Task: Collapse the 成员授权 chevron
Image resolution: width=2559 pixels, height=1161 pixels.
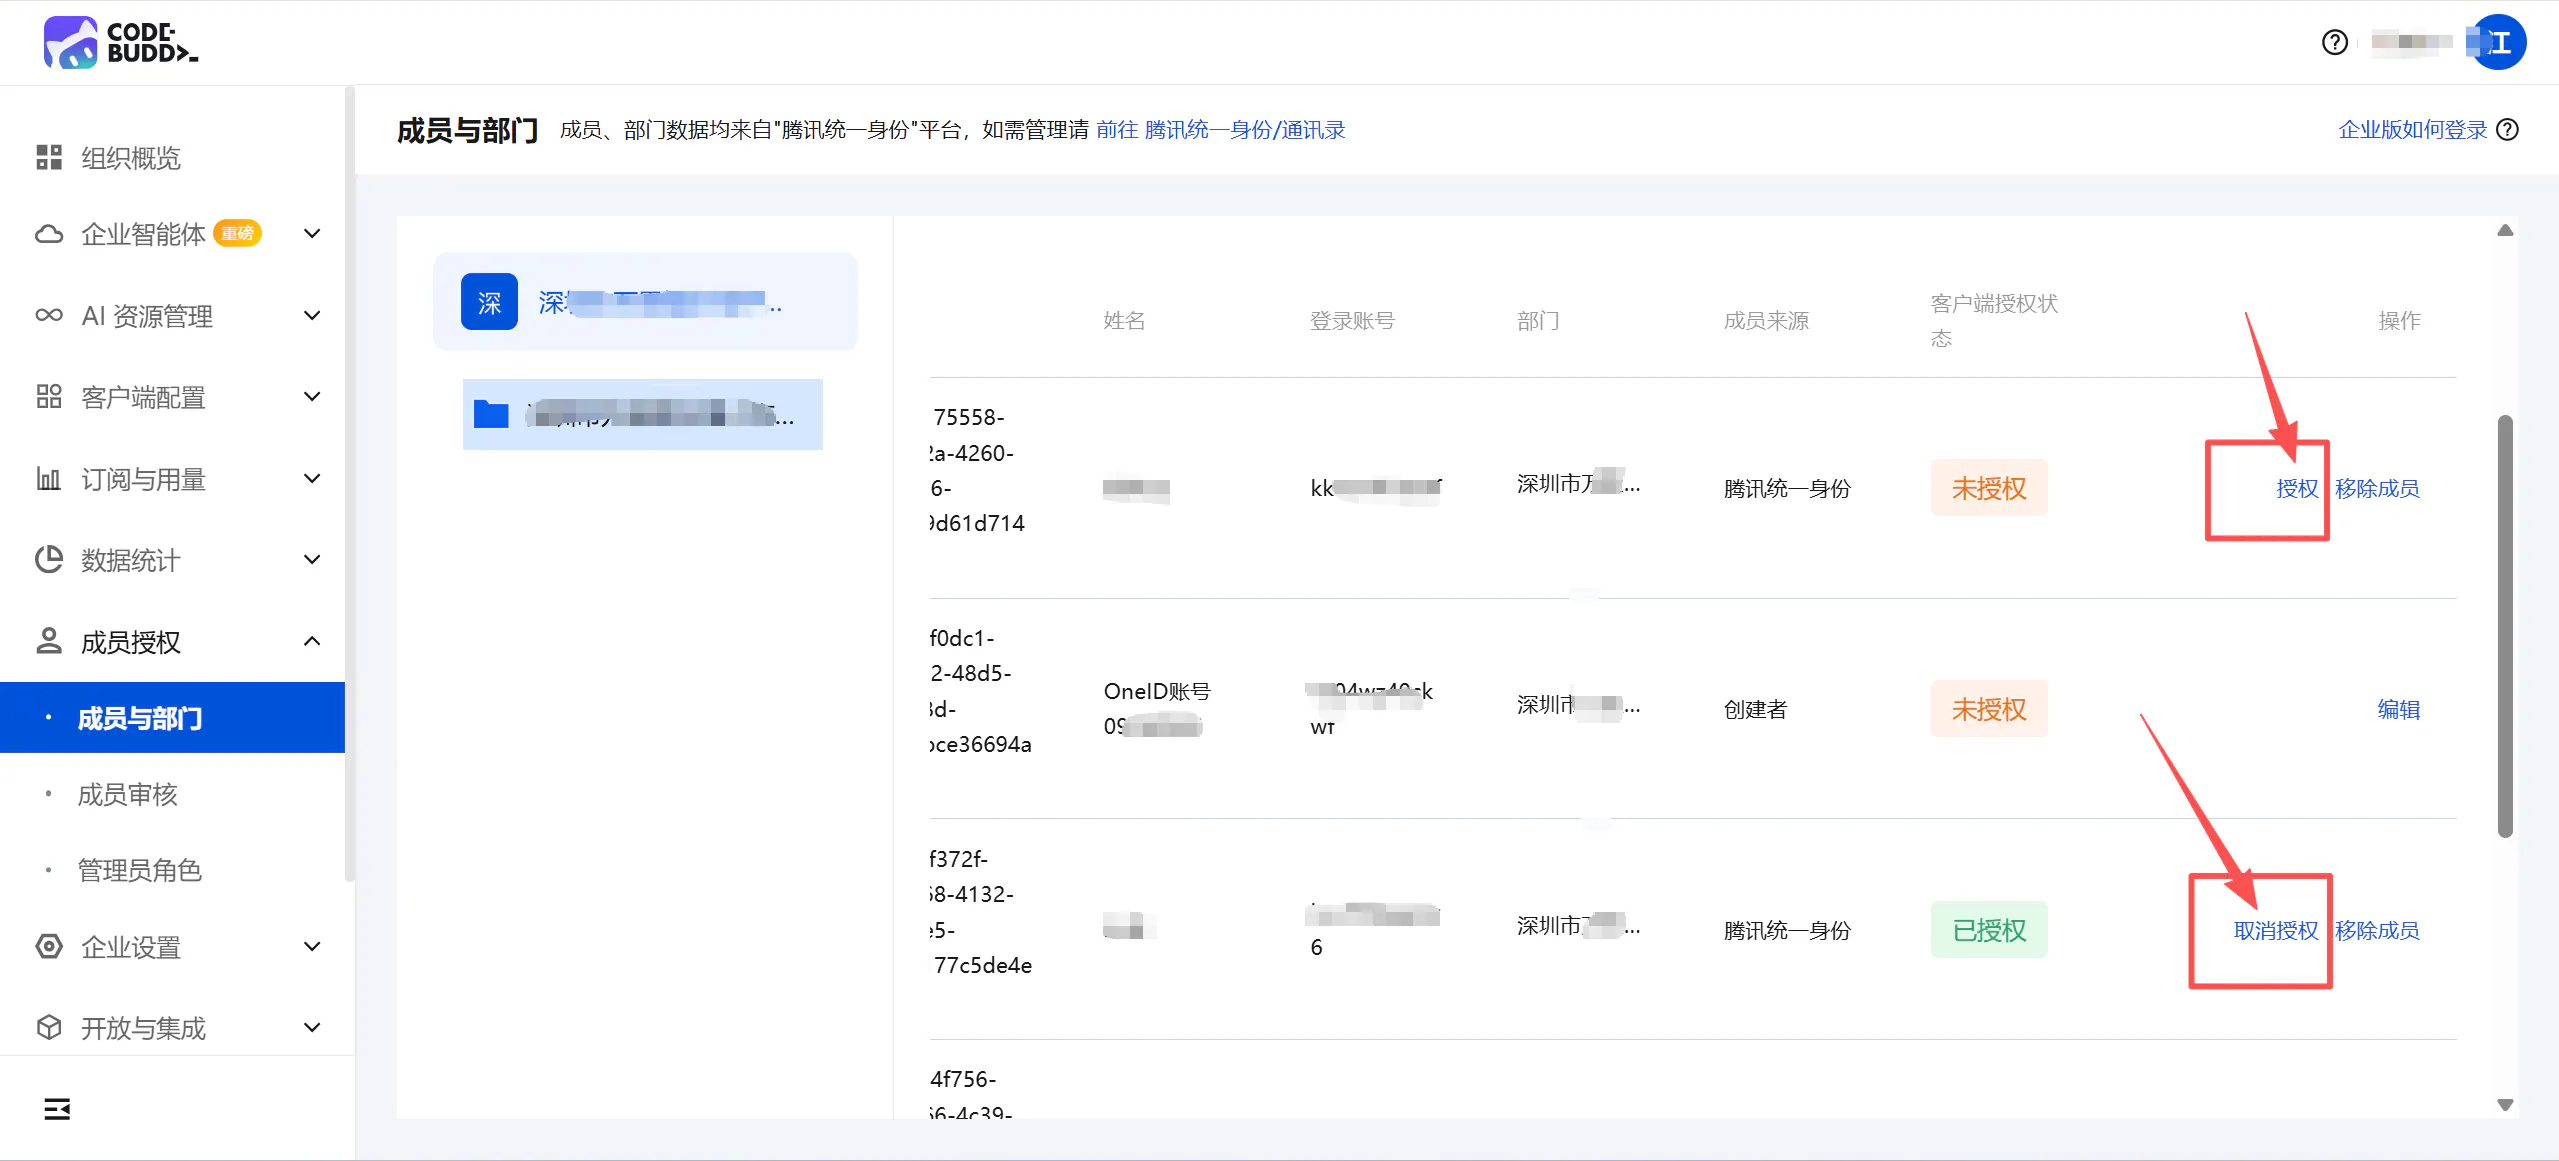Action: (312, 641)
